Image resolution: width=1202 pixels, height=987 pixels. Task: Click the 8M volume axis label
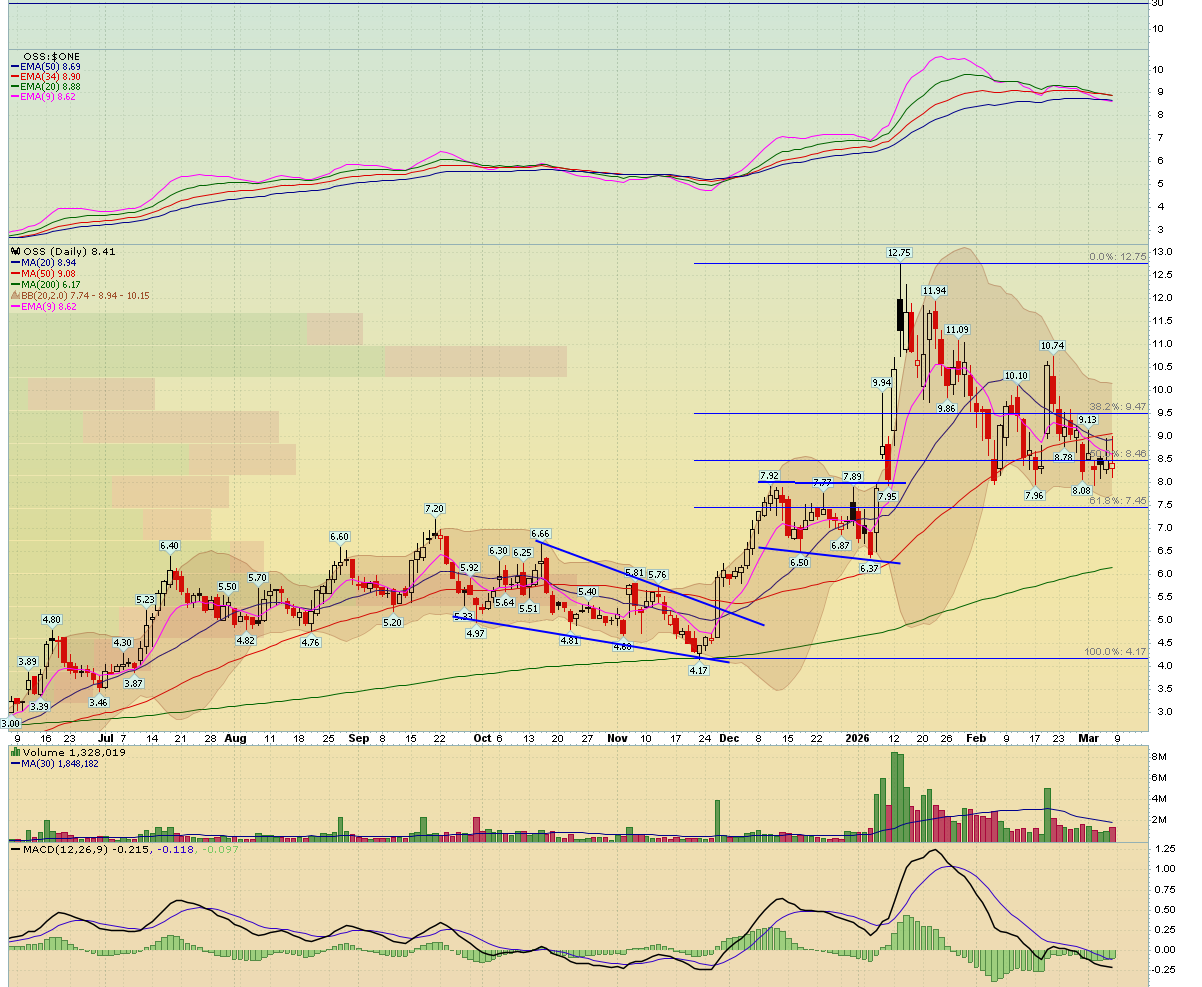coord(1158,758)
